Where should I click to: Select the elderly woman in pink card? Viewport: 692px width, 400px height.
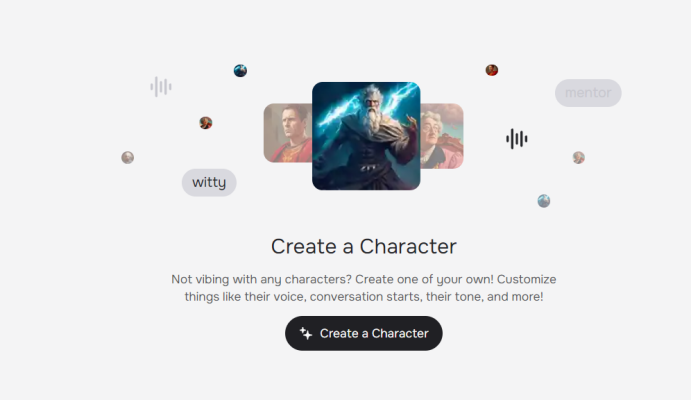[x=442, y=136]
